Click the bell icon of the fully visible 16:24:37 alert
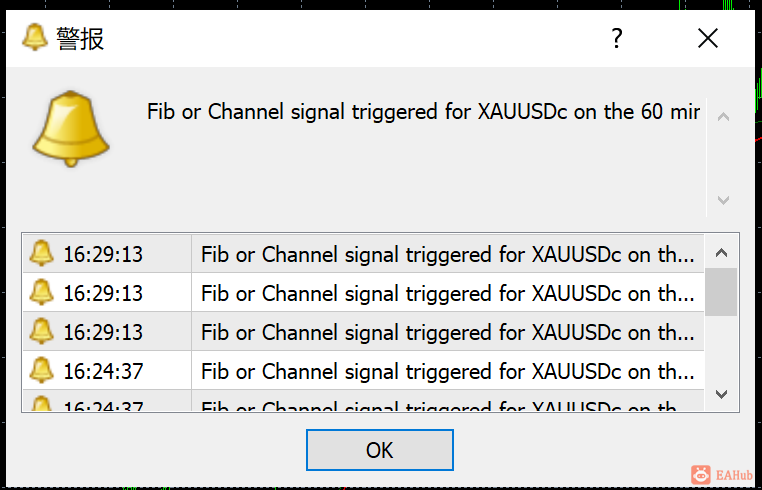This screenshot has height=490, width=762. click(41, 371)
